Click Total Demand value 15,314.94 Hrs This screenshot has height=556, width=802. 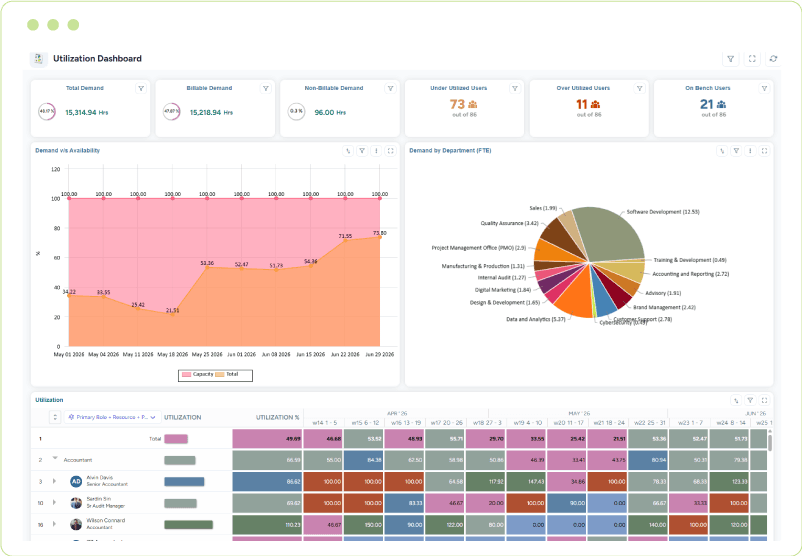[x=86, y=113]
